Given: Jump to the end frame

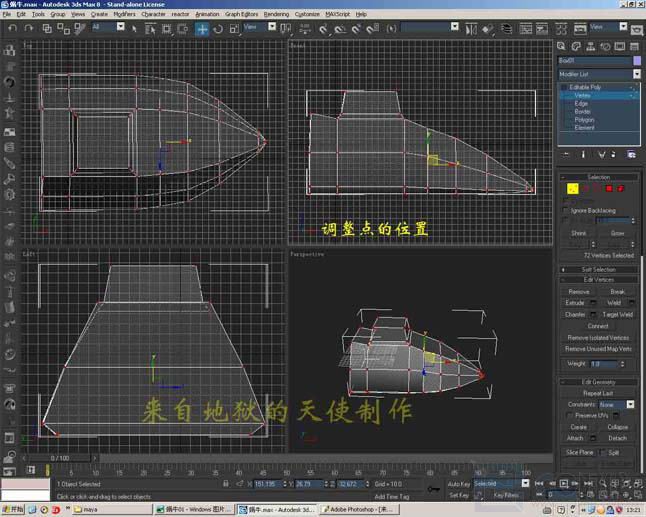Looking at the screenshot, I should [588, 483].
